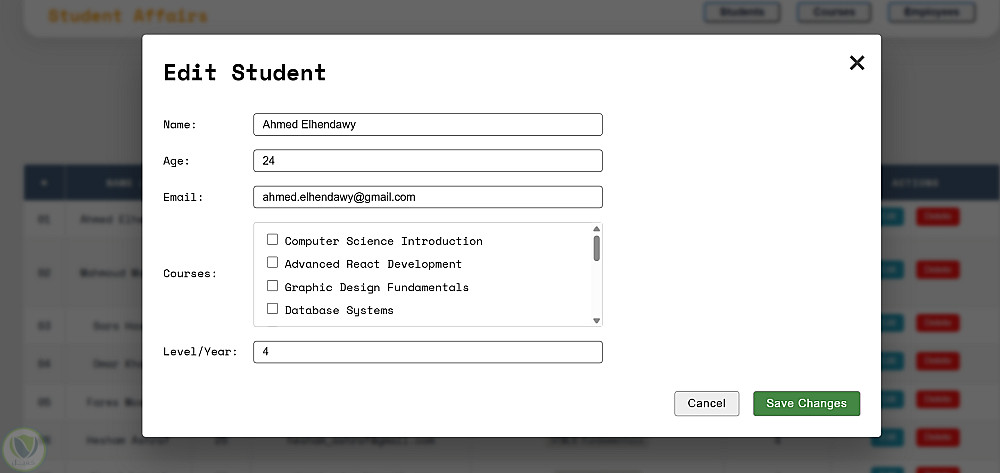The height and width of the screenshot is (473, 1000).
Task: Enable Graphic Design Fundamentals course
Action: click(x=272, y=286)
